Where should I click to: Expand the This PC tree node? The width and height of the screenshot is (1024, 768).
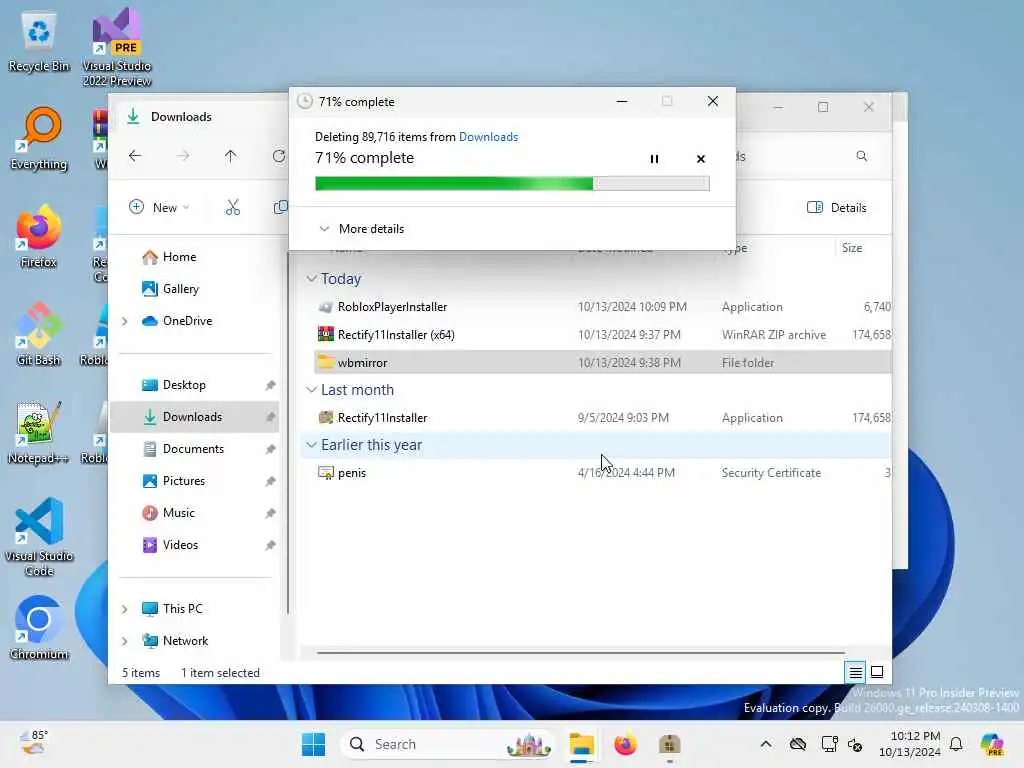[125, 609]
